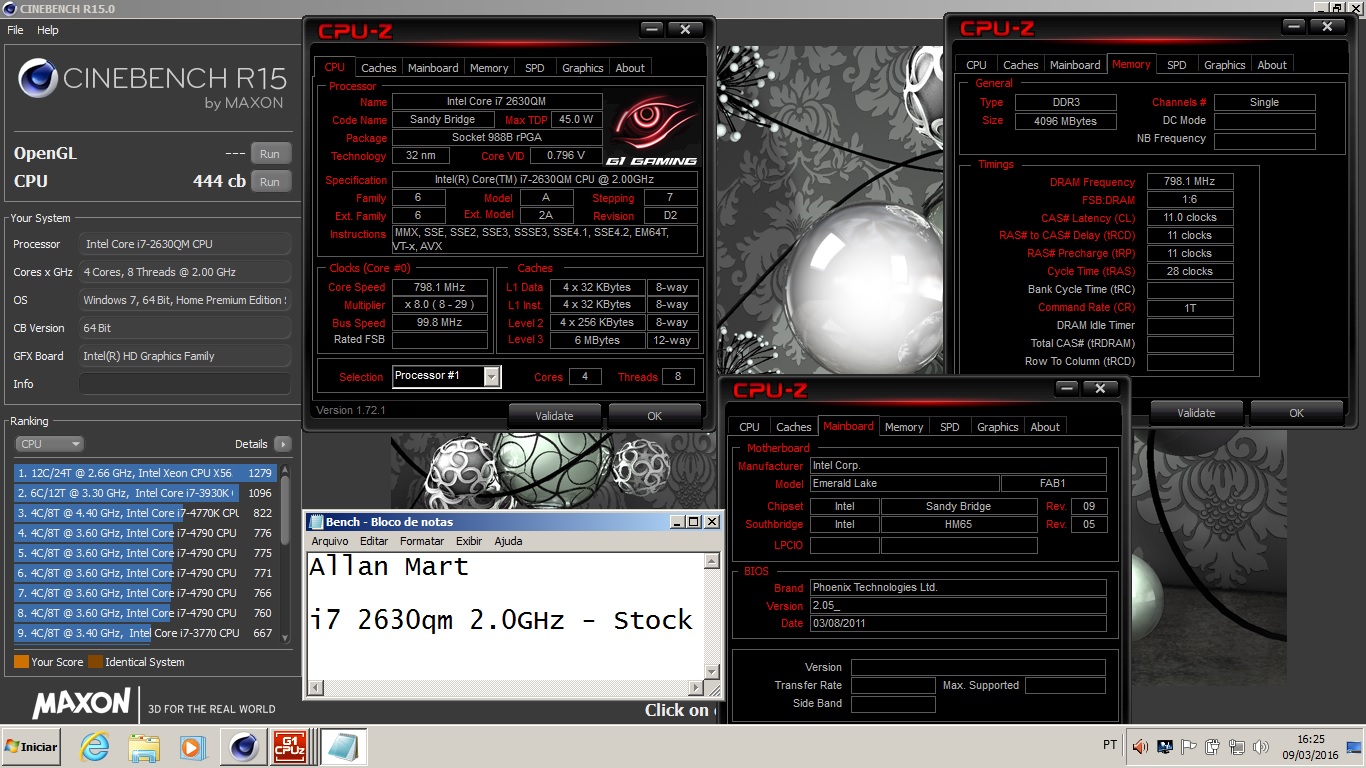Open Notepad Ajuda menu
This screenshot has height=768, width=1366.
point(508,541)
